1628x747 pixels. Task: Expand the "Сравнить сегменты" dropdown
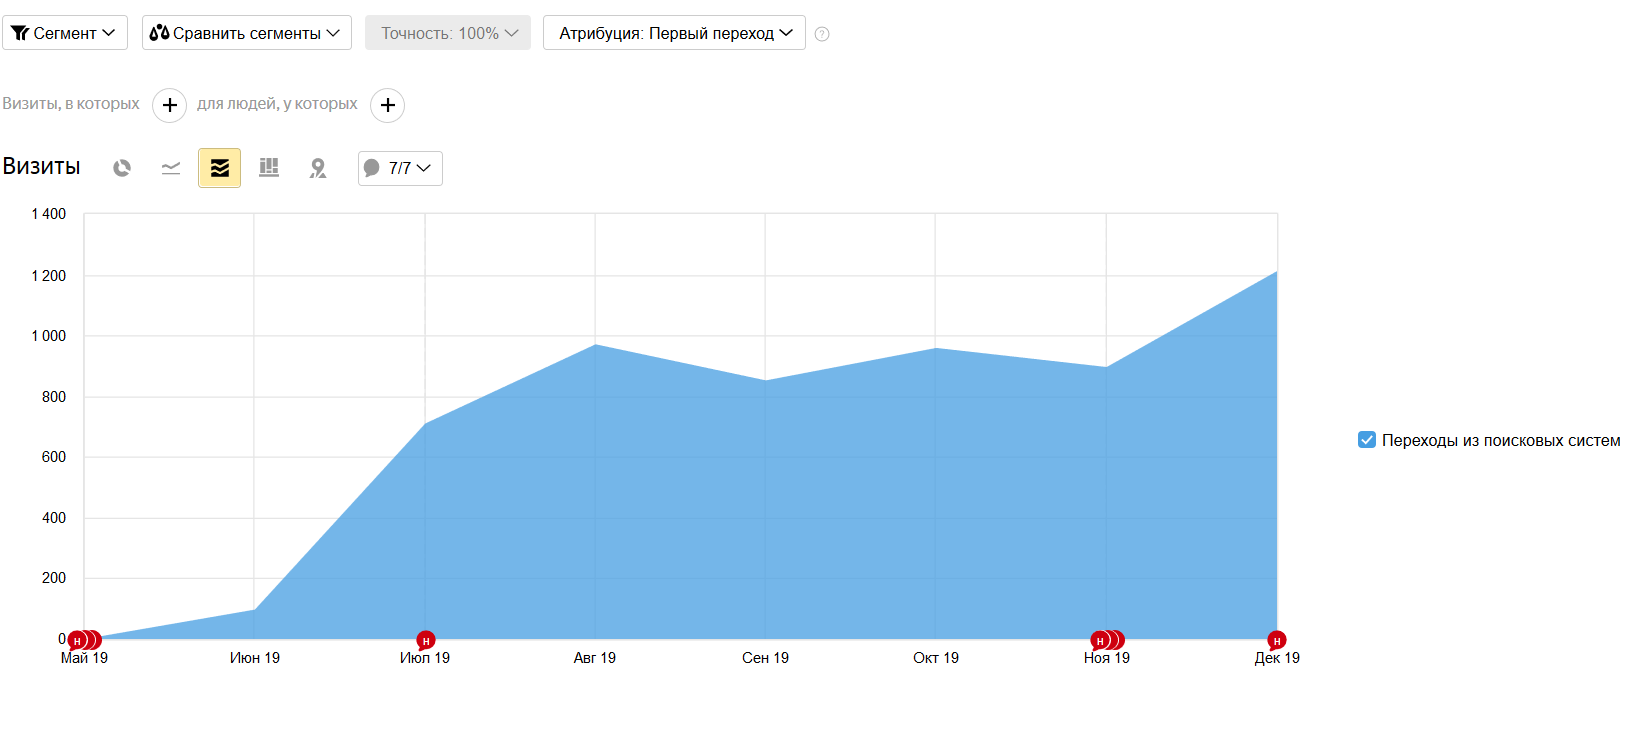[247, 33]
